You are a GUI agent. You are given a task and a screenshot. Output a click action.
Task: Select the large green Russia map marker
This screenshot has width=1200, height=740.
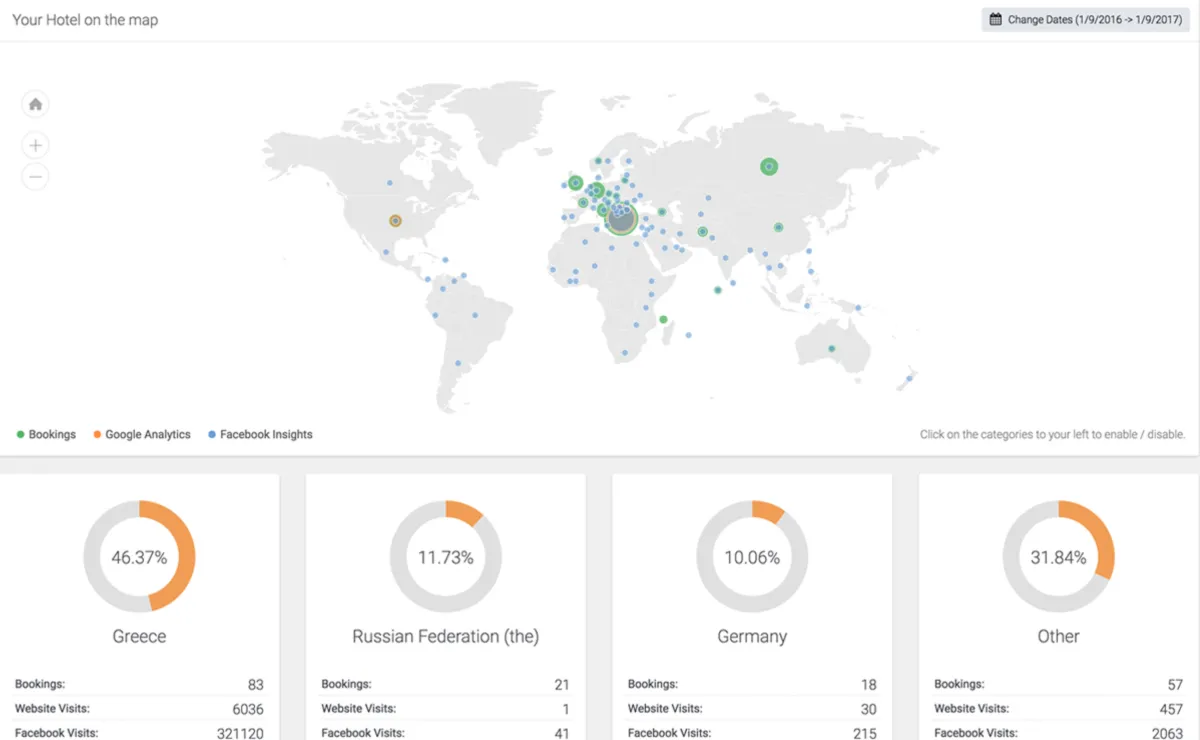click(x=768, y=166)
